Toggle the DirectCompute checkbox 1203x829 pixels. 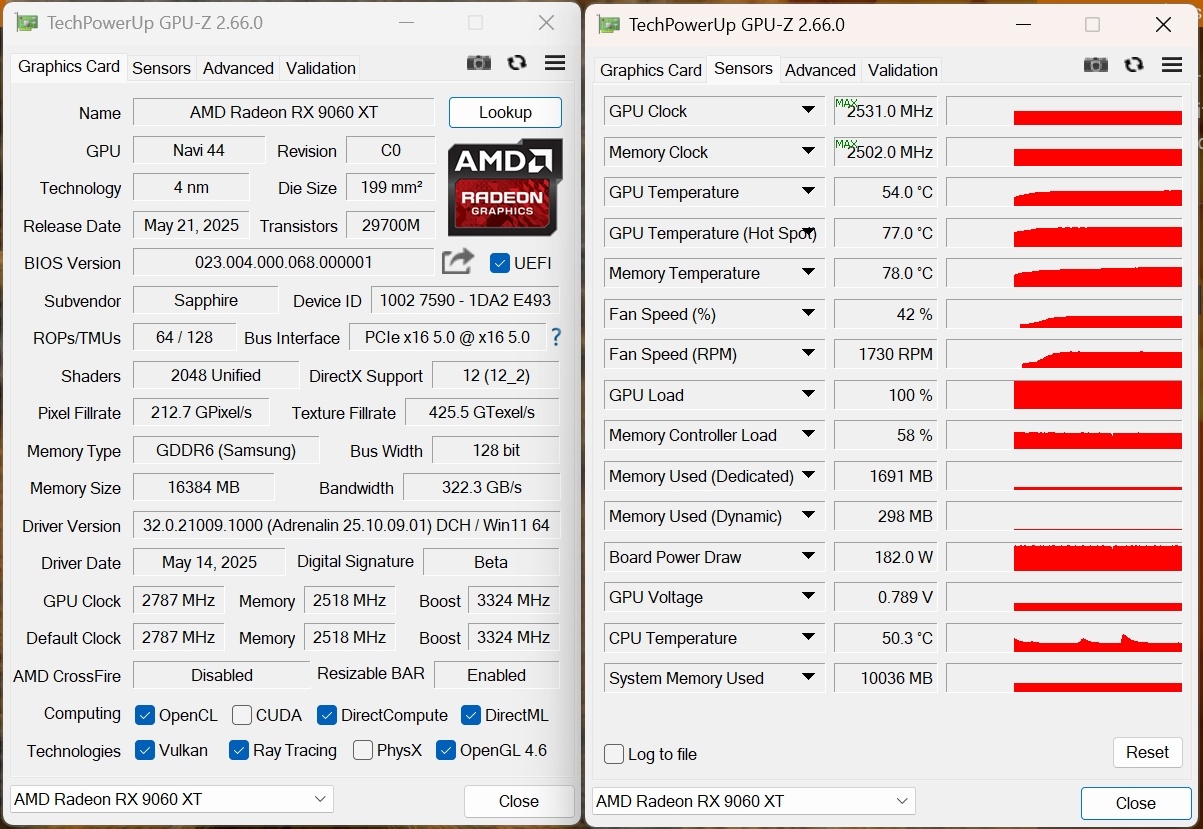pyautogui.click(x=327, y=715)
